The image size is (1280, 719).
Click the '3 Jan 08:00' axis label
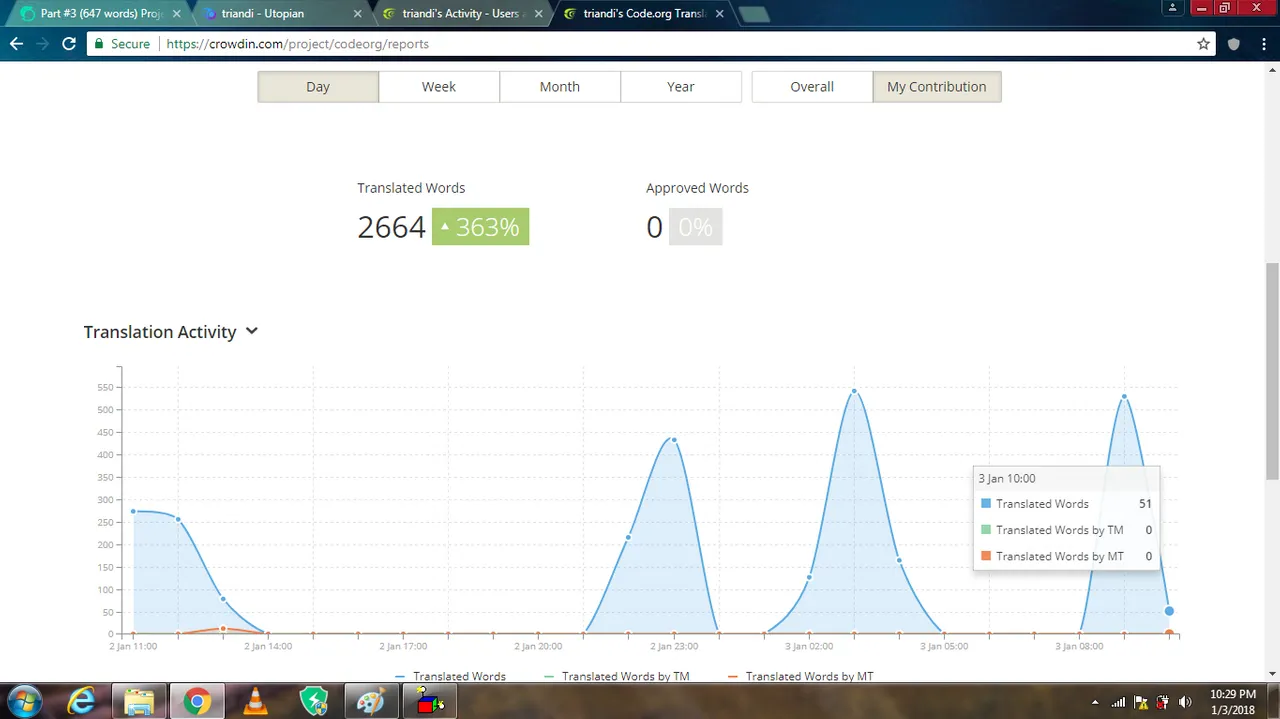pos(1079,646)
